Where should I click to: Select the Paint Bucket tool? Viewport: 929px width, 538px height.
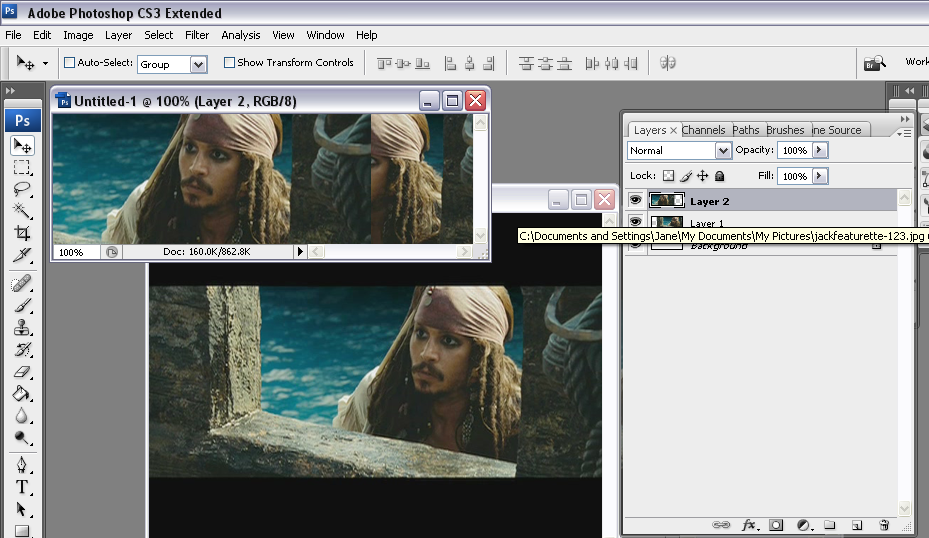(x=21, y=394)
